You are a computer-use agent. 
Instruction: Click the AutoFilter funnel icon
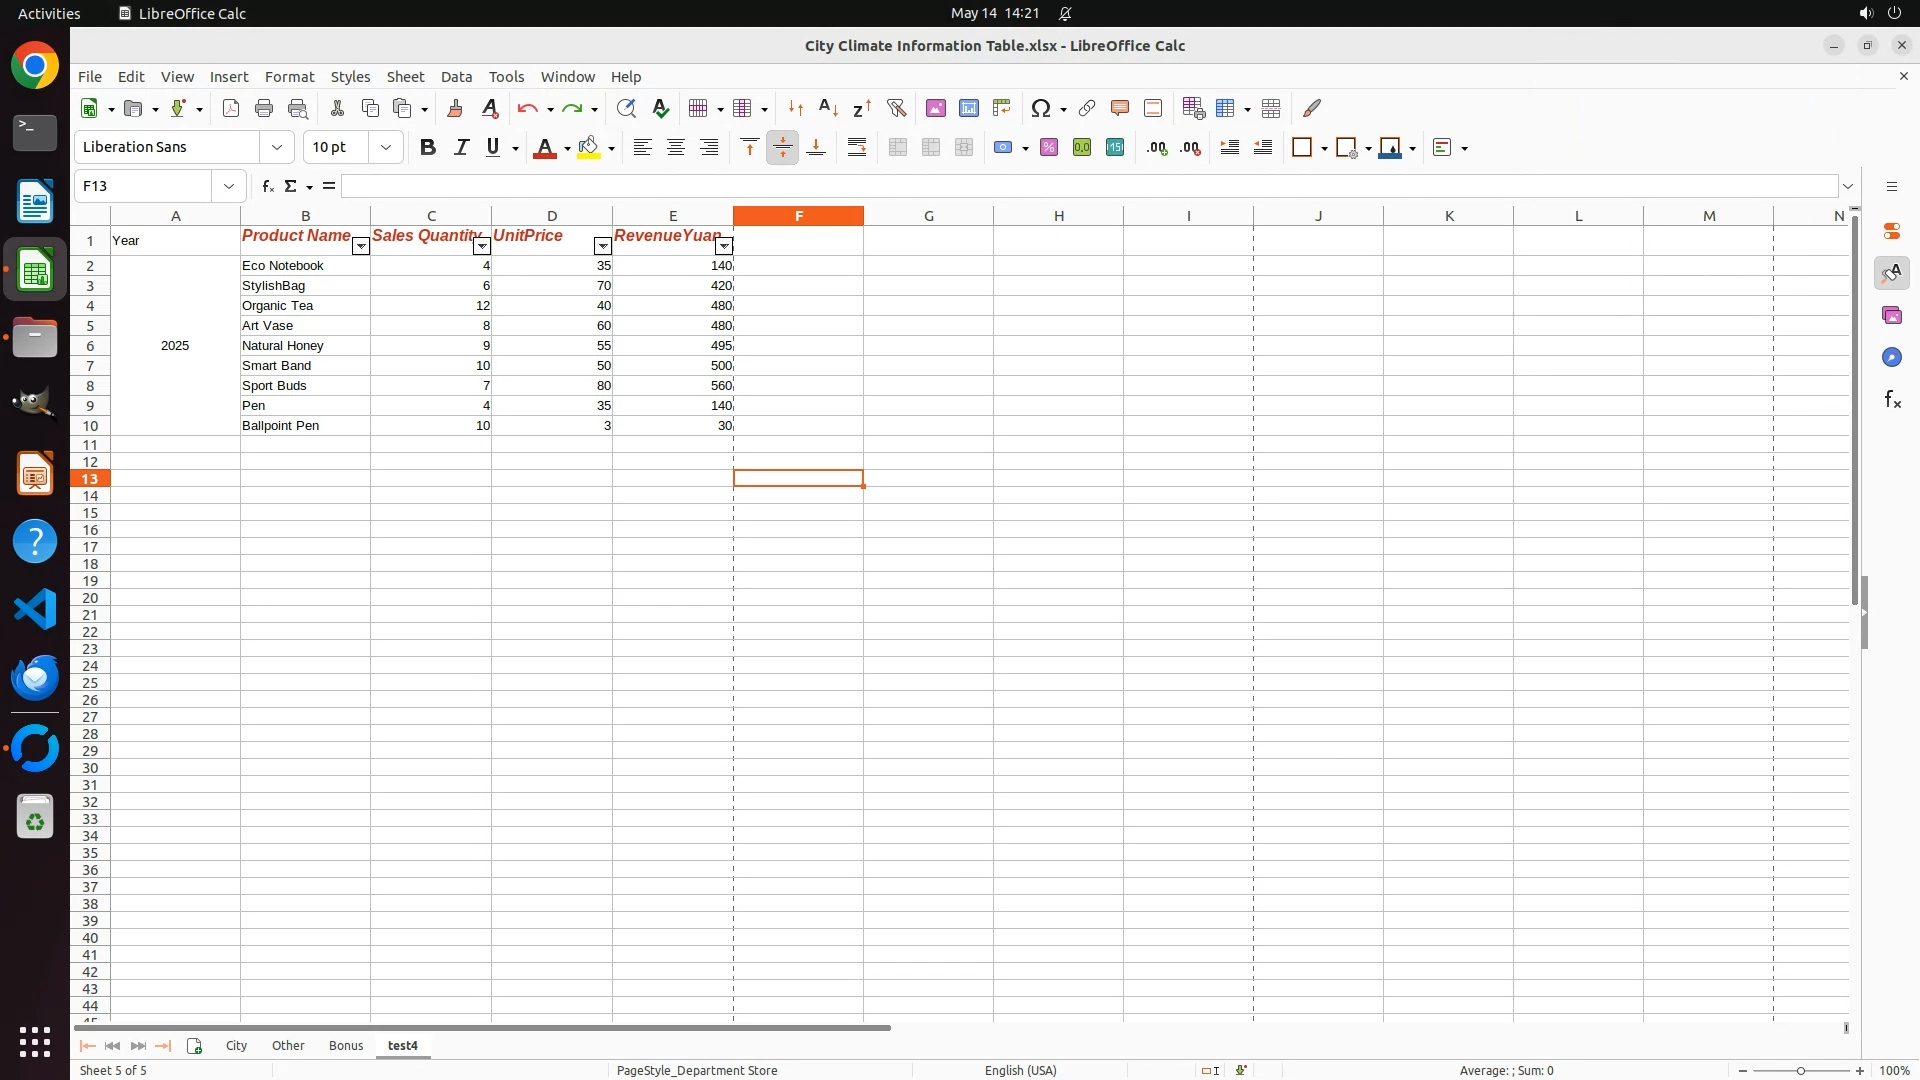[x=896, y=108]
